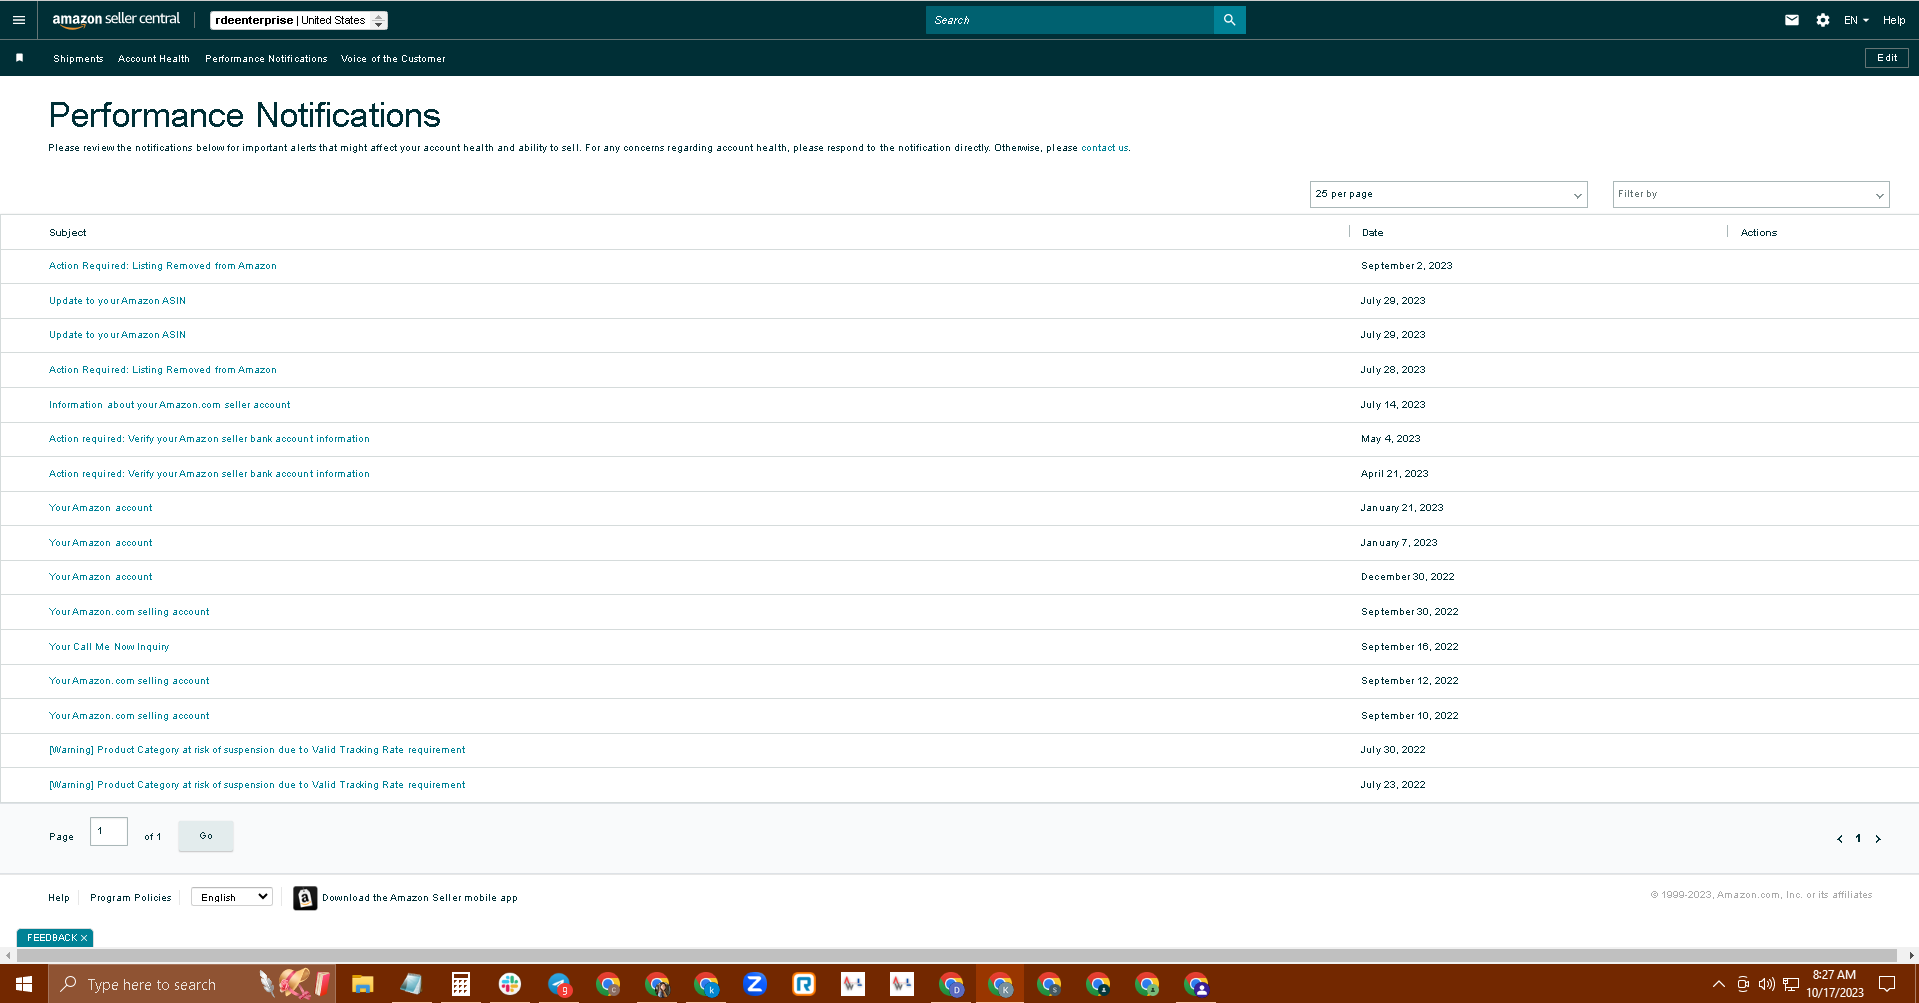Click the Go pagination button
Image resolution: width=1919 pixels, height=1003 pixels.
coord(206,836)
